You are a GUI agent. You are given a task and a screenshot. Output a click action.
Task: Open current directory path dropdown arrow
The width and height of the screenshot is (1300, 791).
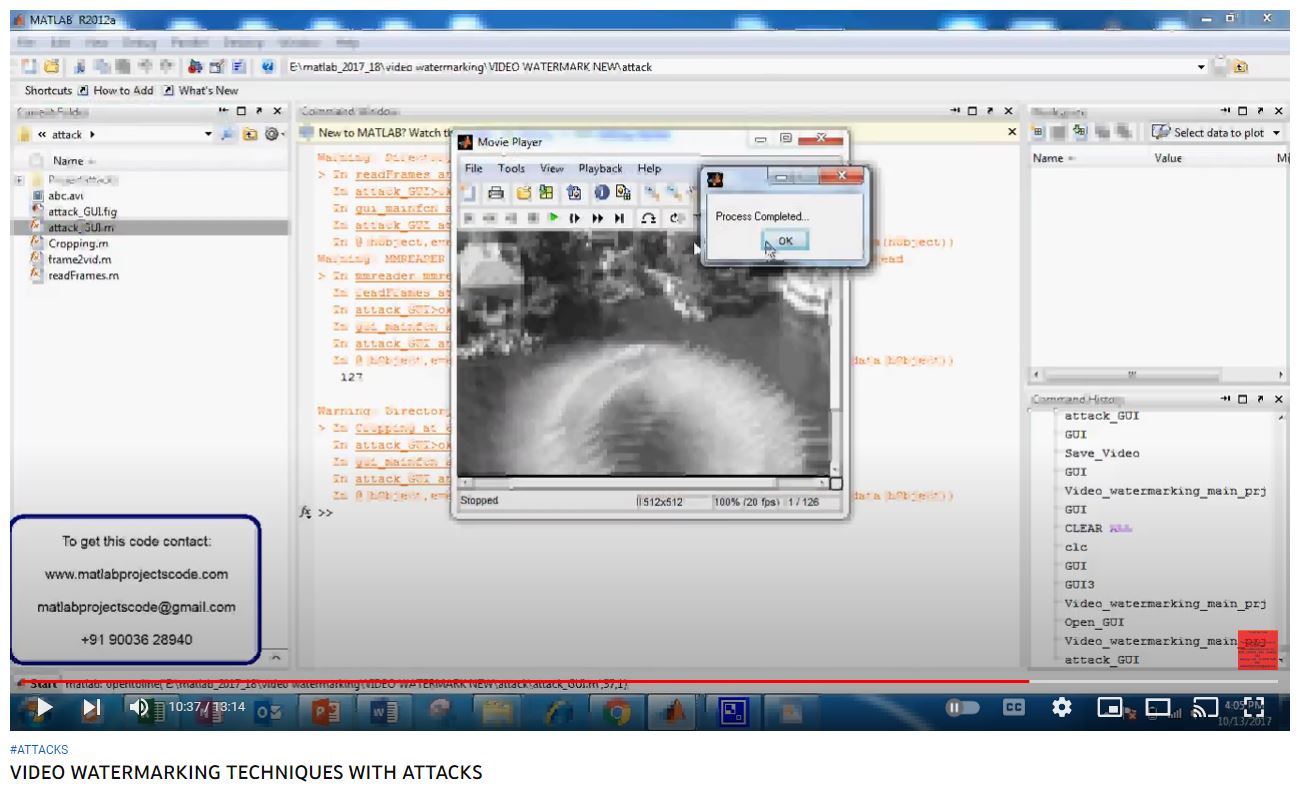(1202, 67)
